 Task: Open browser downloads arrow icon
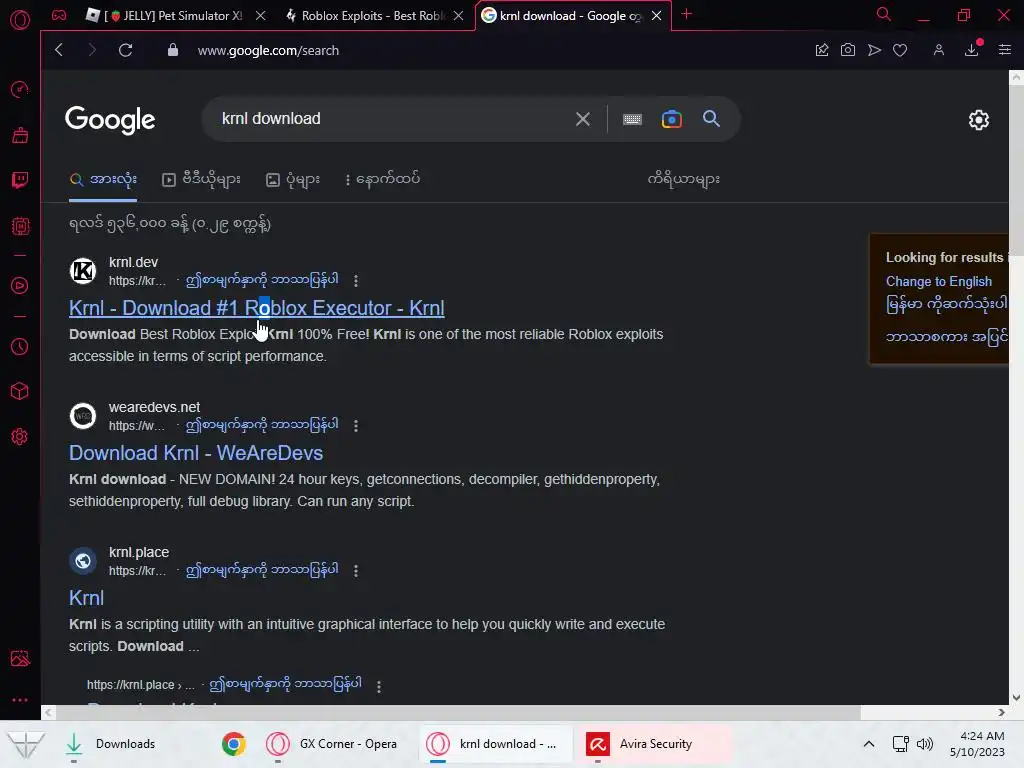point(972,50)
